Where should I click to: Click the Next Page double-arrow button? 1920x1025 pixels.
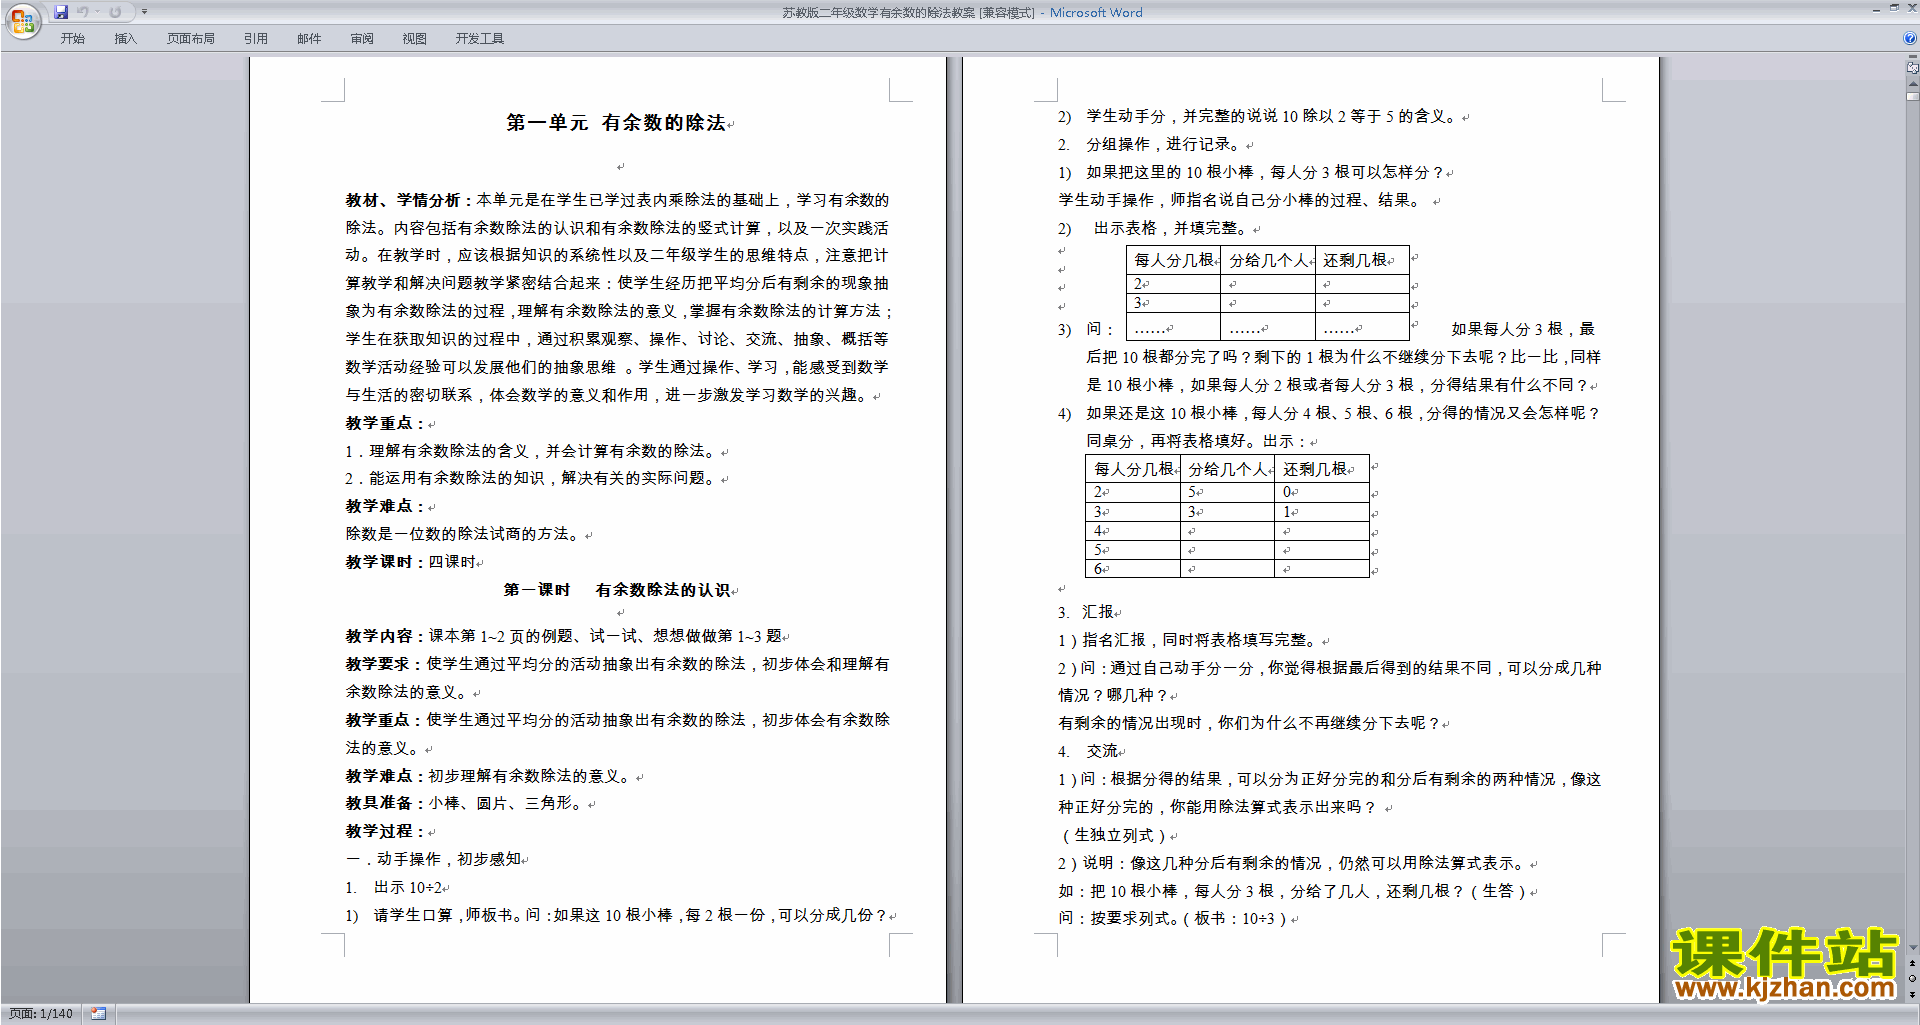coord(1912,994)
